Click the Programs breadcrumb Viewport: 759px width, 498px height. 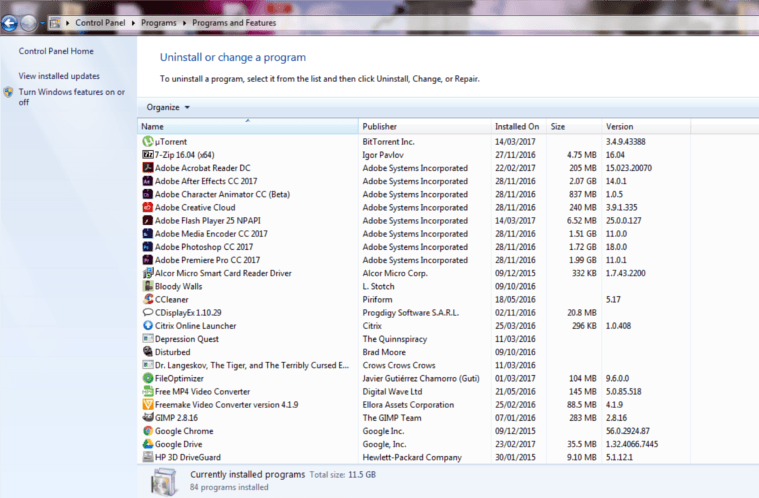pos(159,23)
